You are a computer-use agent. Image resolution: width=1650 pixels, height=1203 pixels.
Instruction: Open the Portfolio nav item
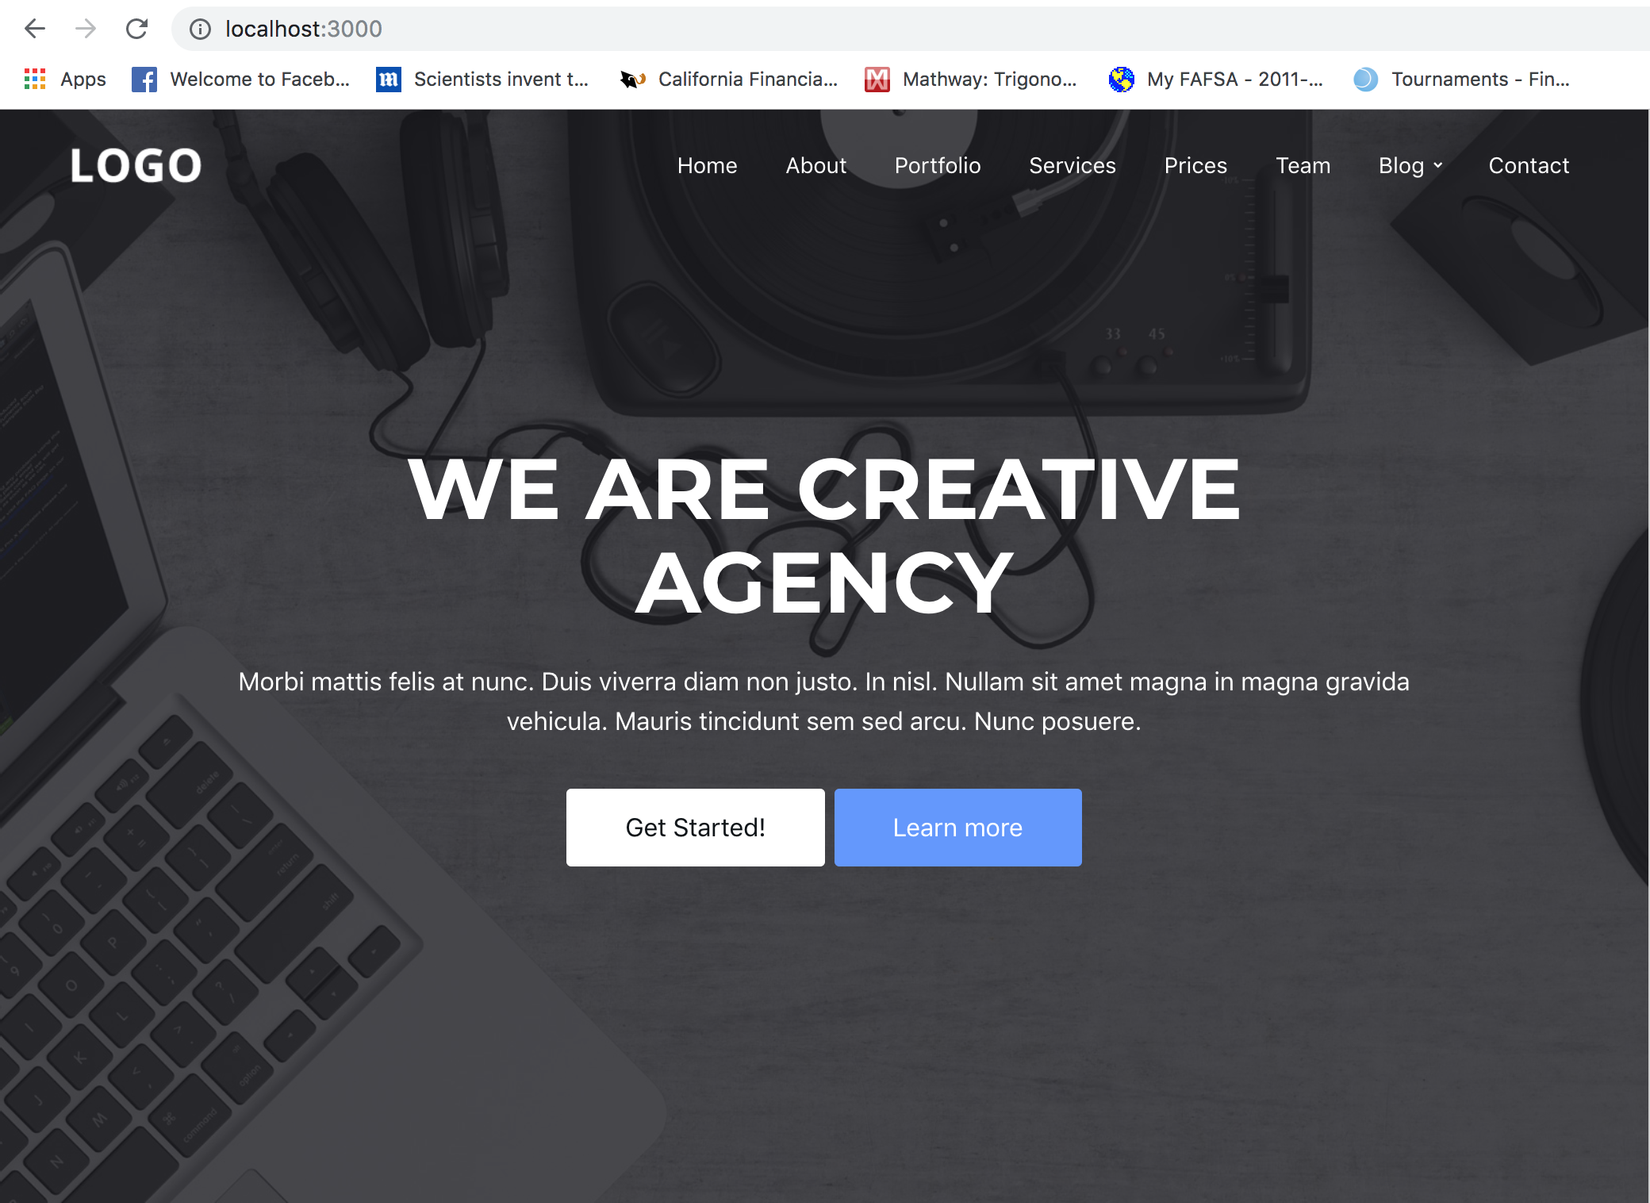(x=937, y=166)
